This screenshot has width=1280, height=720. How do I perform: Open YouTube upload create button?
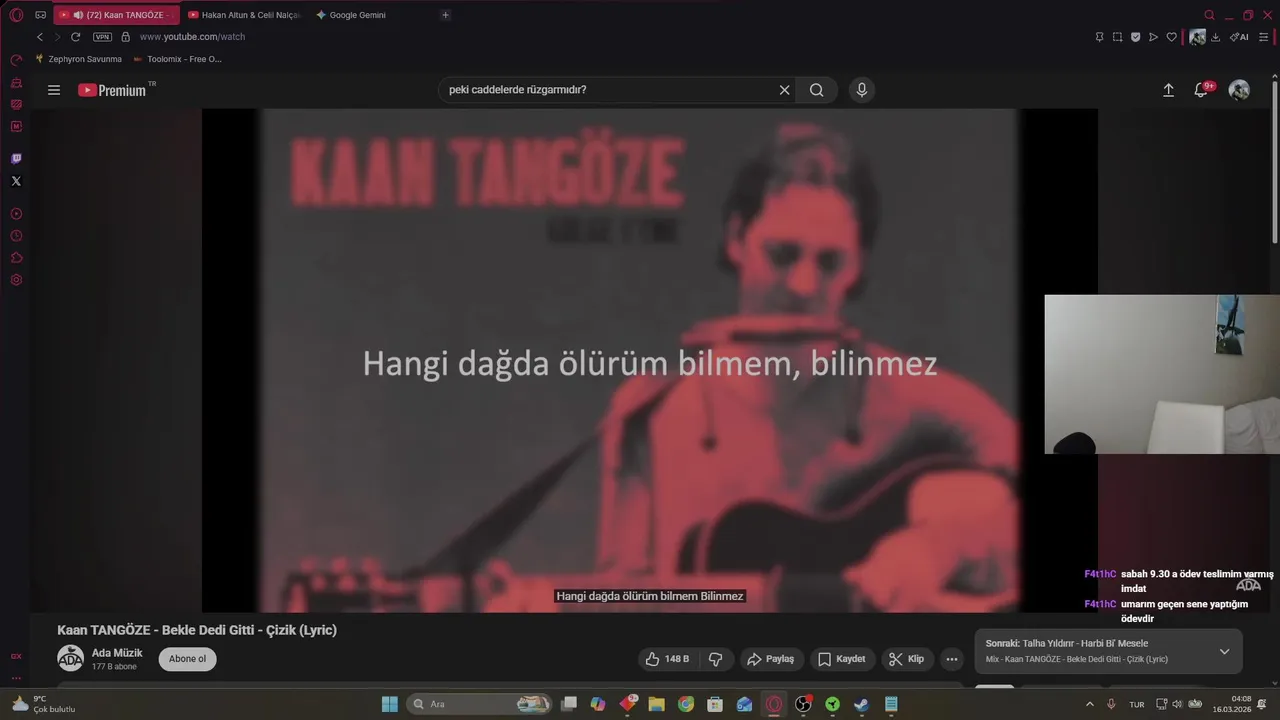pos(1168,90)
